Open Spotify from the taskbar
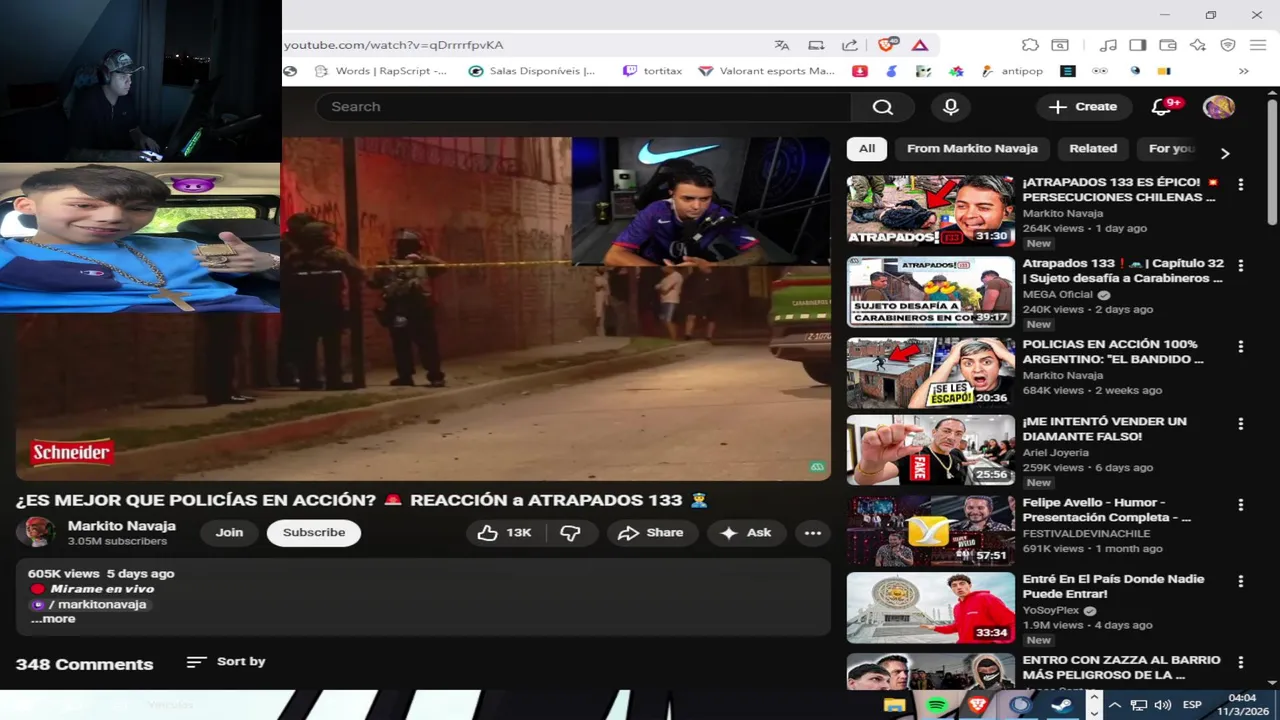 coord(937,705)
